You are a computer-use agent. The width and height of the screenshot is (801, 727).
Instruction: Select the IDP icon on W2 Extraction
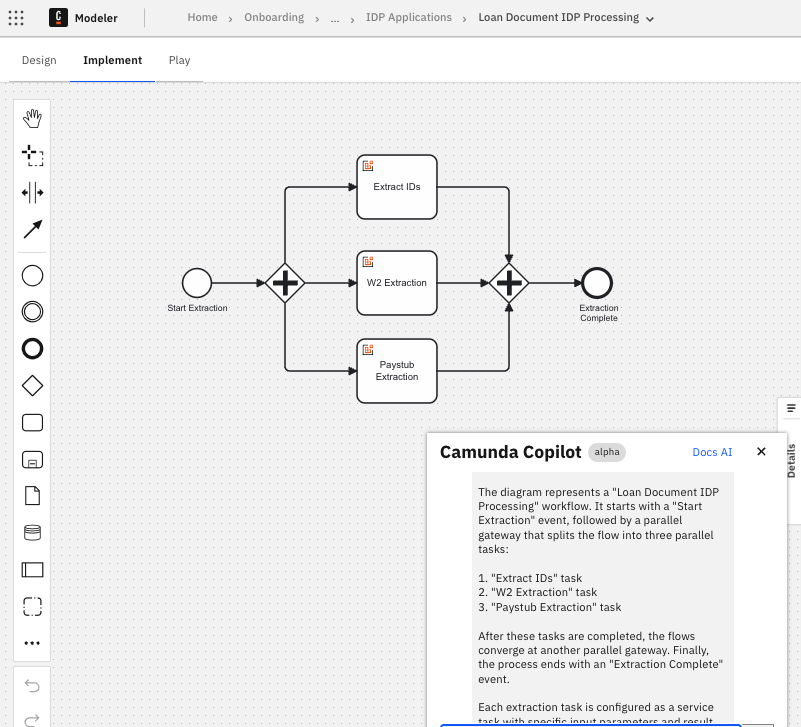368,262
